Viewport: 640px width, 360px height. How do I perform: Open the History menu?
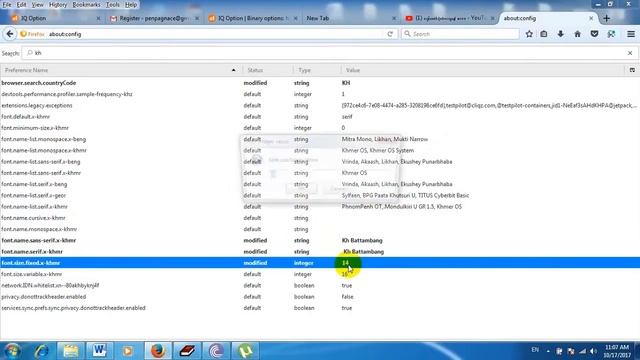point(58,5)
